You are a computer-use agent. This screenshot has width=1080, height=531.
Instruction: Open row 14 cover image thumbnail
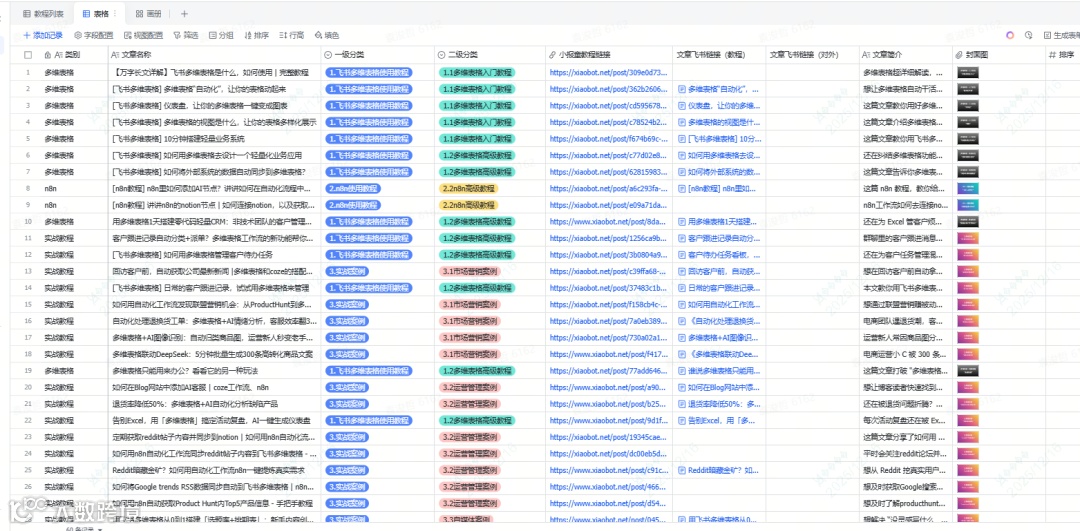(x=968, y=287)
